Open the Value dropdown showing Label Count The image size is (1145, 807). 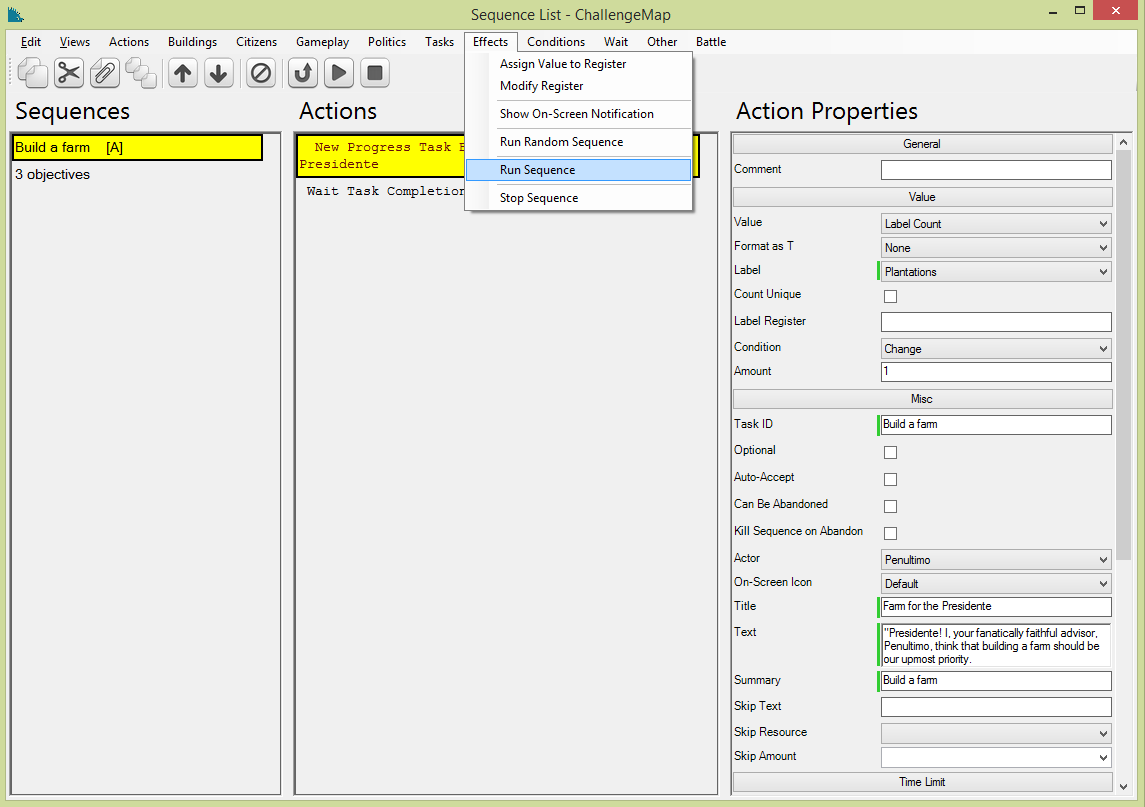click(996, 224)
